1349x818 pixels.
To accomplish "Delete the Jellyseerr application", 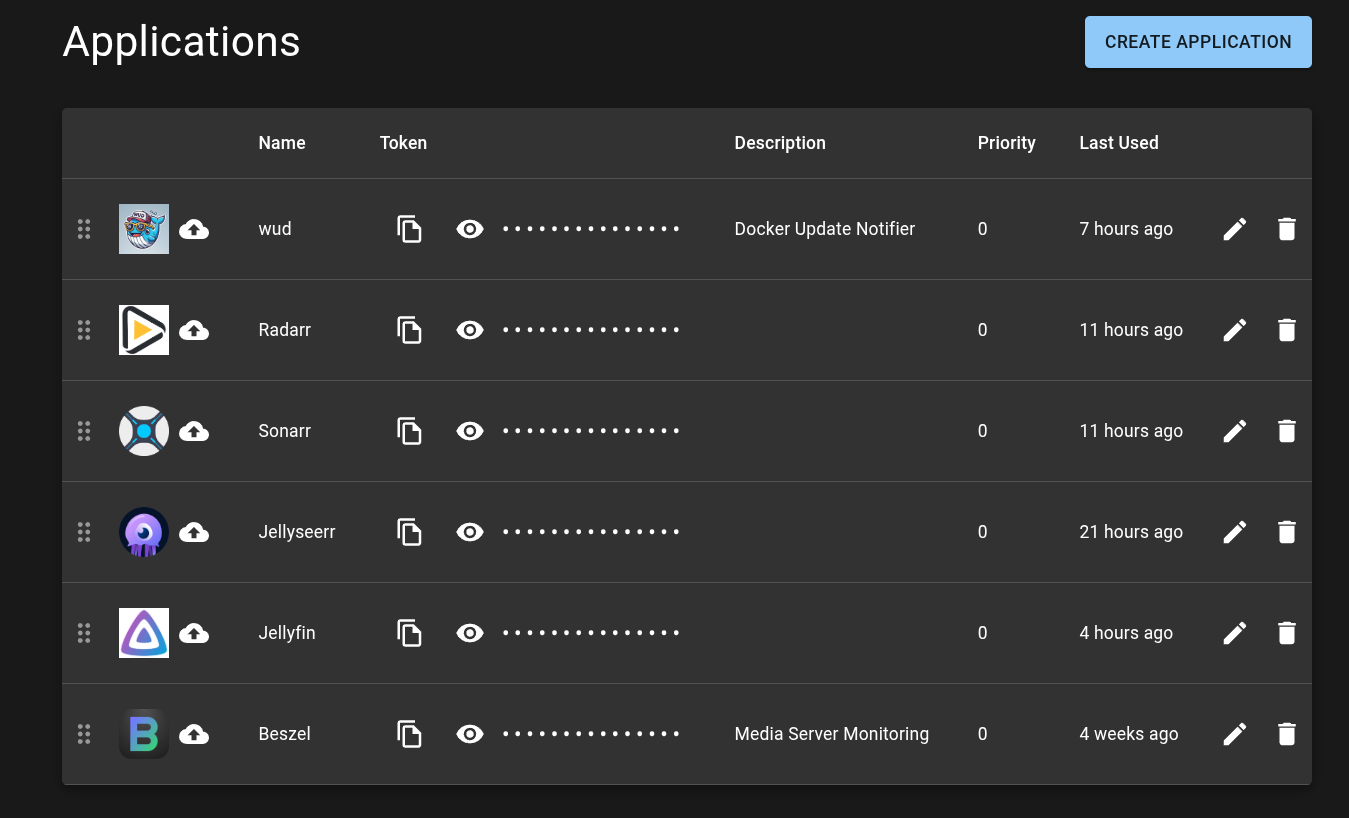I will pyautogui.click(x=1287, y=532).
